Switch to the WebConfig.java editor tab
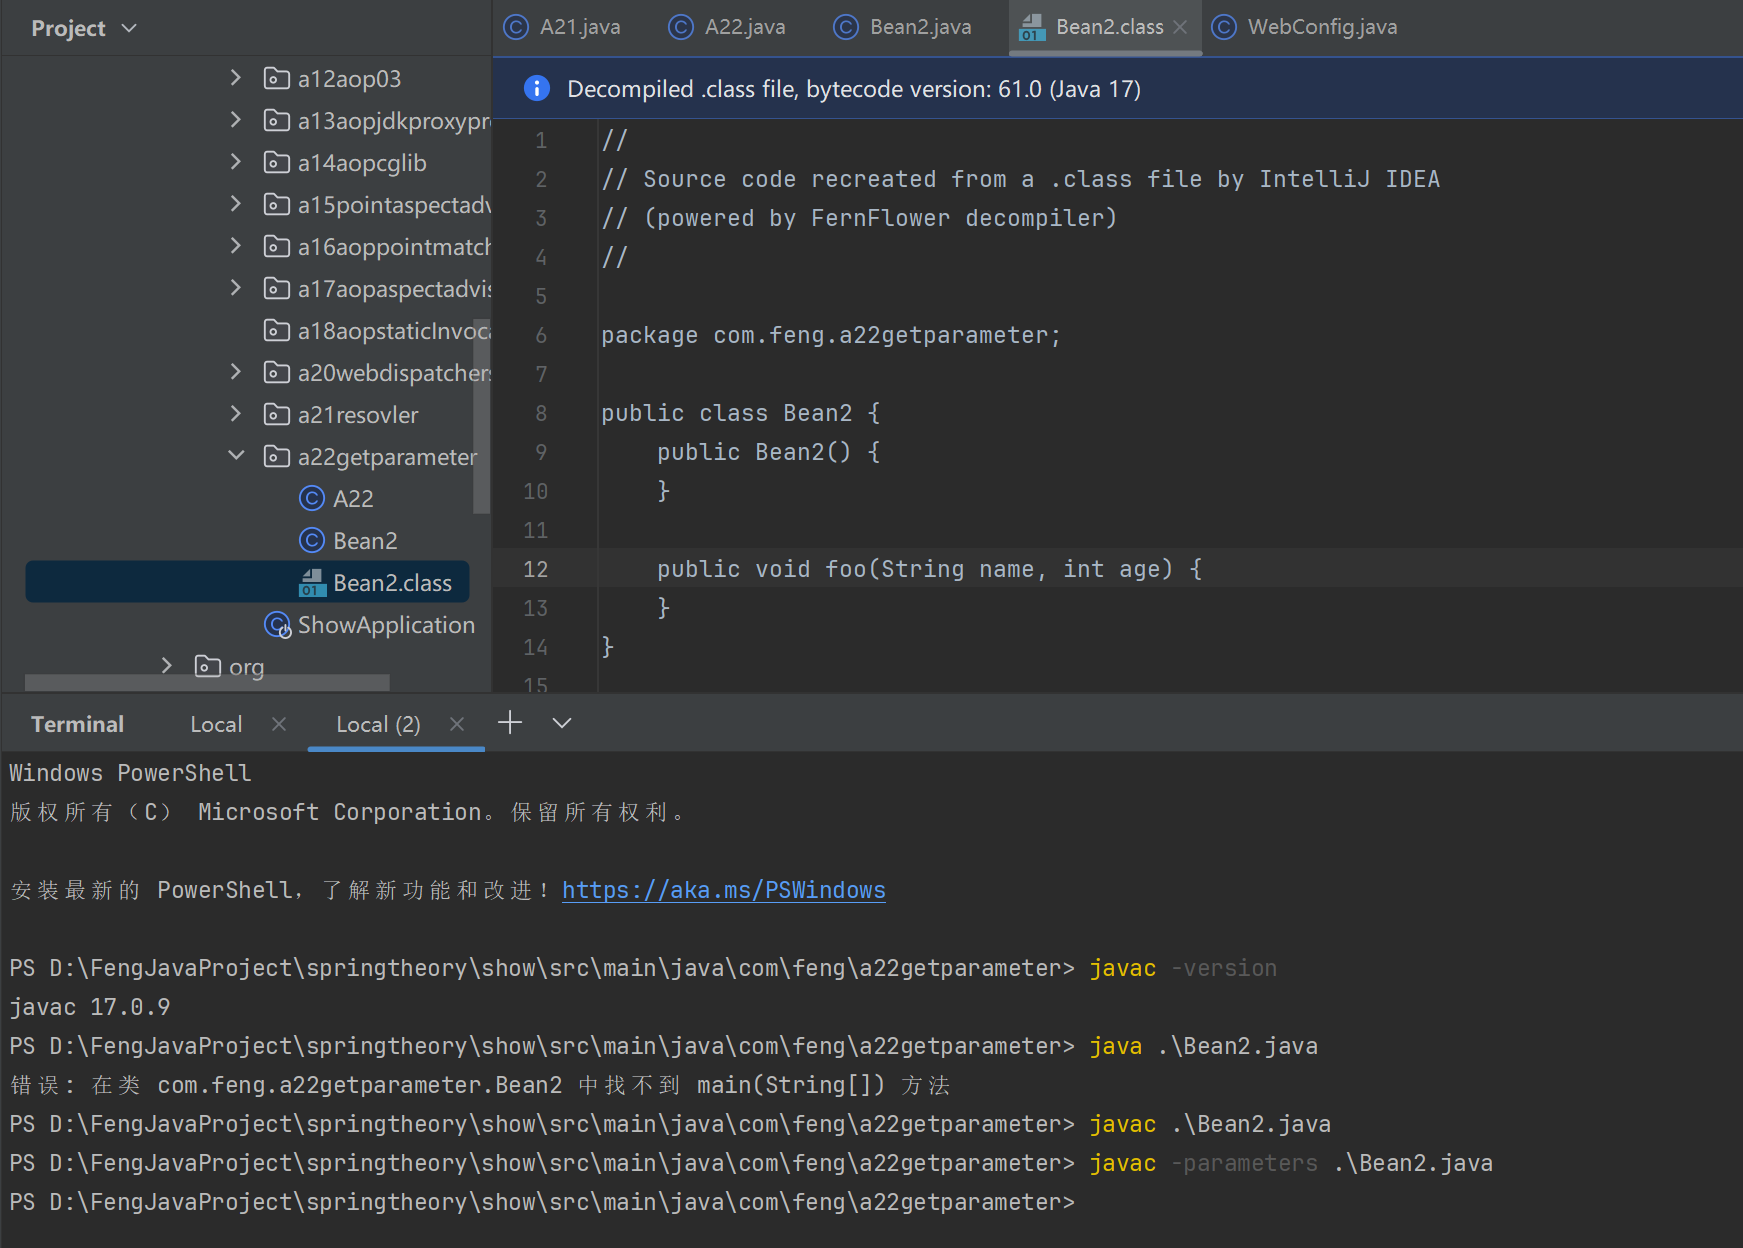 [x=1305, y=27]
